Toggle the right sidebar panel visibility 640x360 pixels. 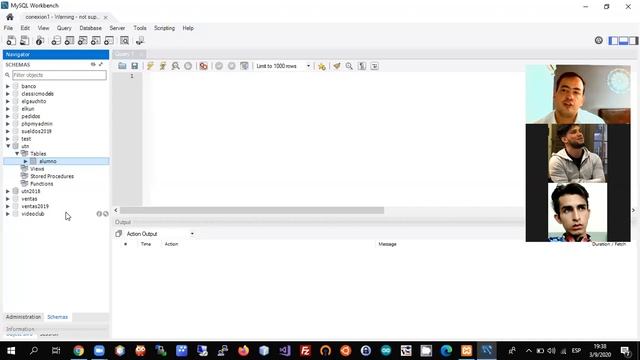[633, 40]
